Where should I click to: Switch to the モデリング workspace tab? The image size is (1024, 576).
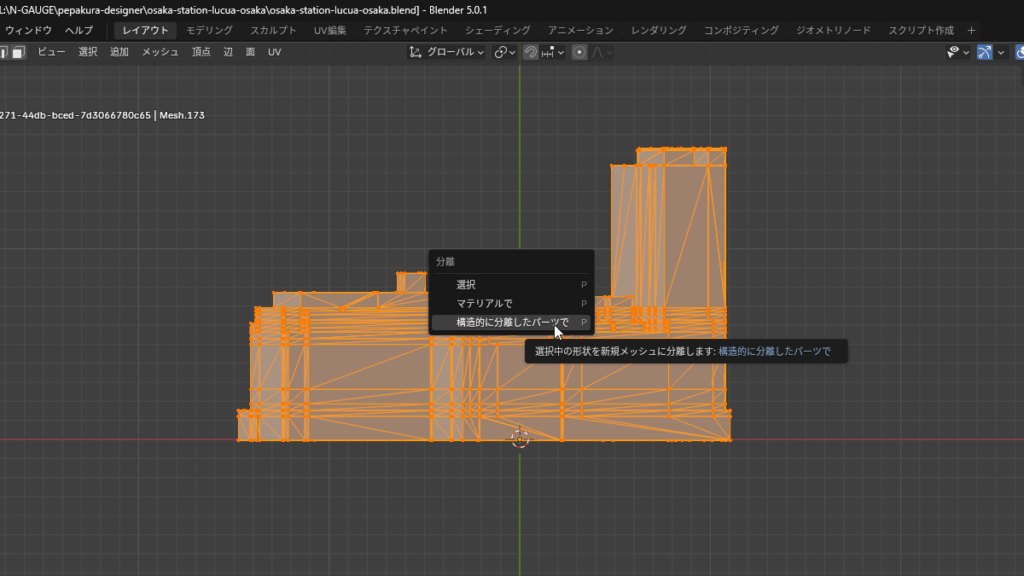point(209,30)
